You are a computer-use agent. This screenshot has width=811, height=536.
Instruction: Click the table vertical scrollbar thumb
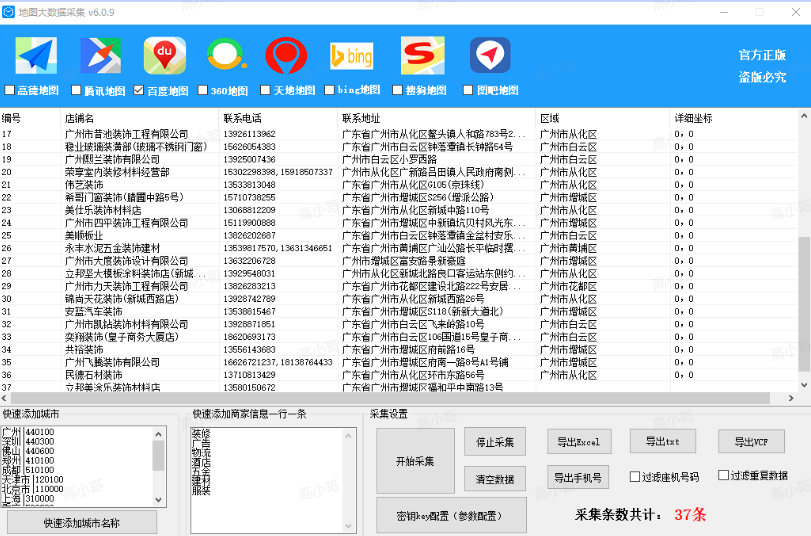804,305
